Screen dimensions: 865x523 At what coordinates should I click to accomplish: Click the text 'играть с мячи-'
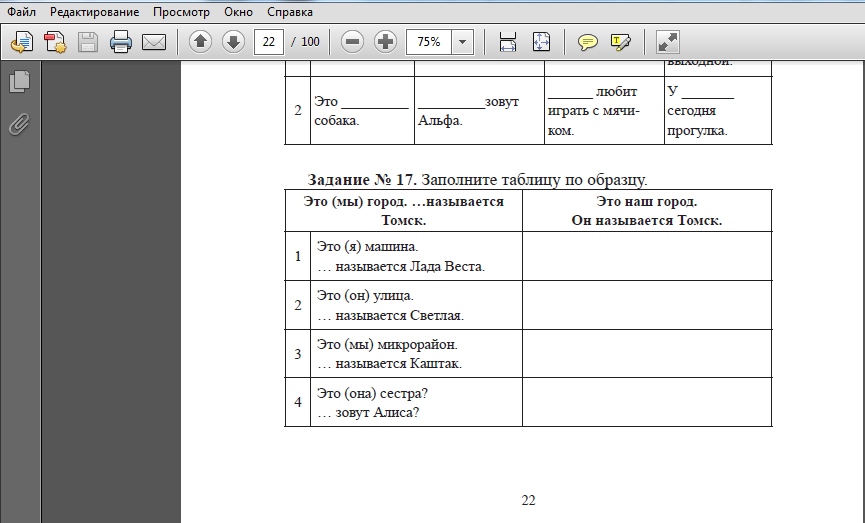[x=594, y=111]
